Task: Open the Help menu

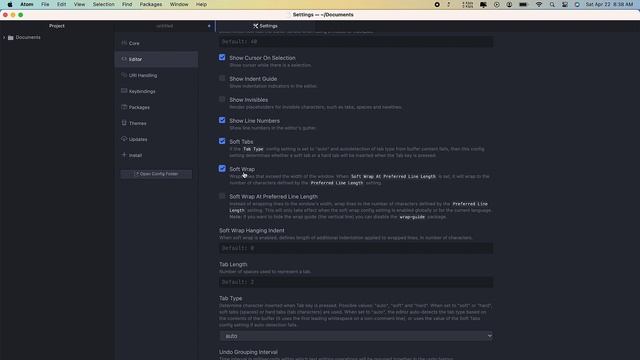Action: (201, 4)
